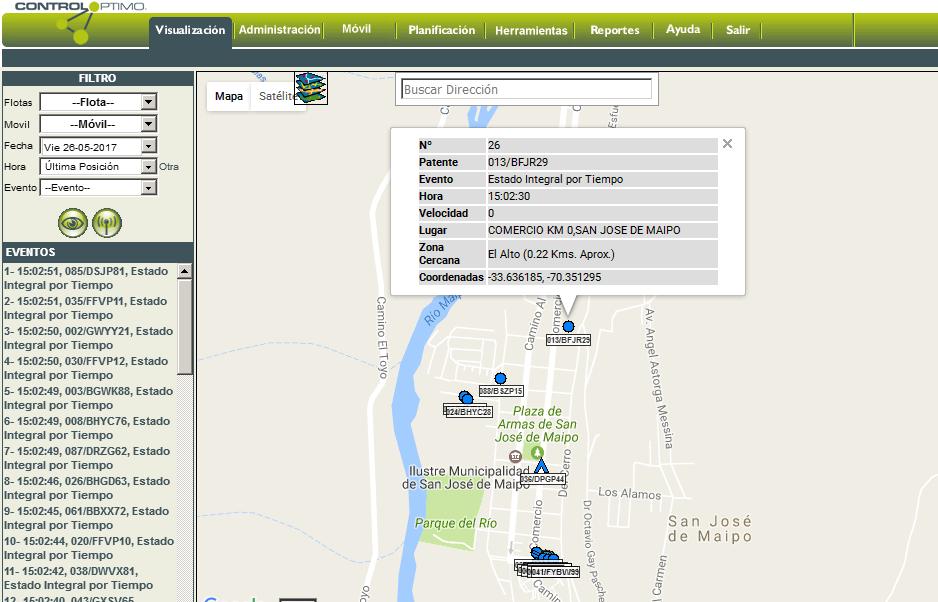Select event 10 020/FFVP10
This screenshot has height=602, width=938.
(89, 548)
